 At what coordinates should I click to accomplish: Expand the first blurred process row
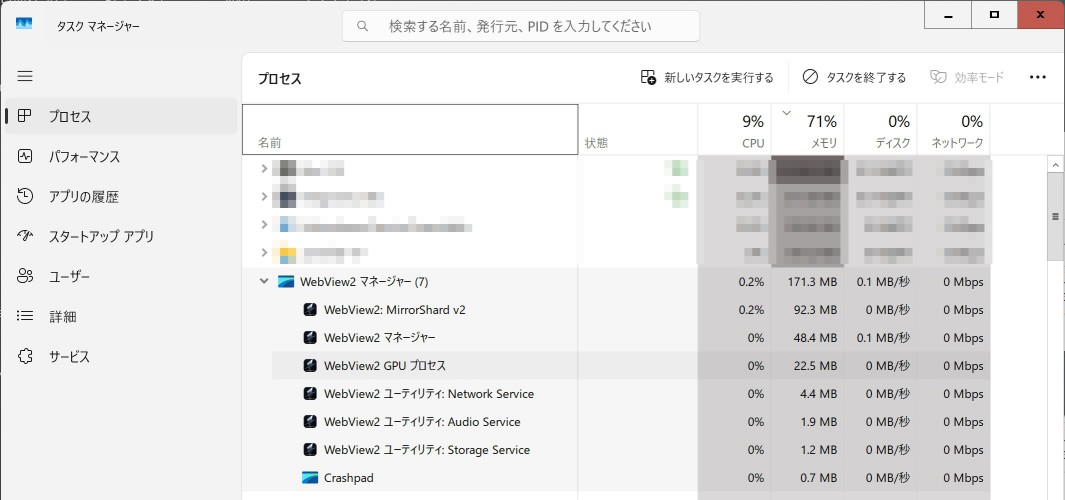264,169
